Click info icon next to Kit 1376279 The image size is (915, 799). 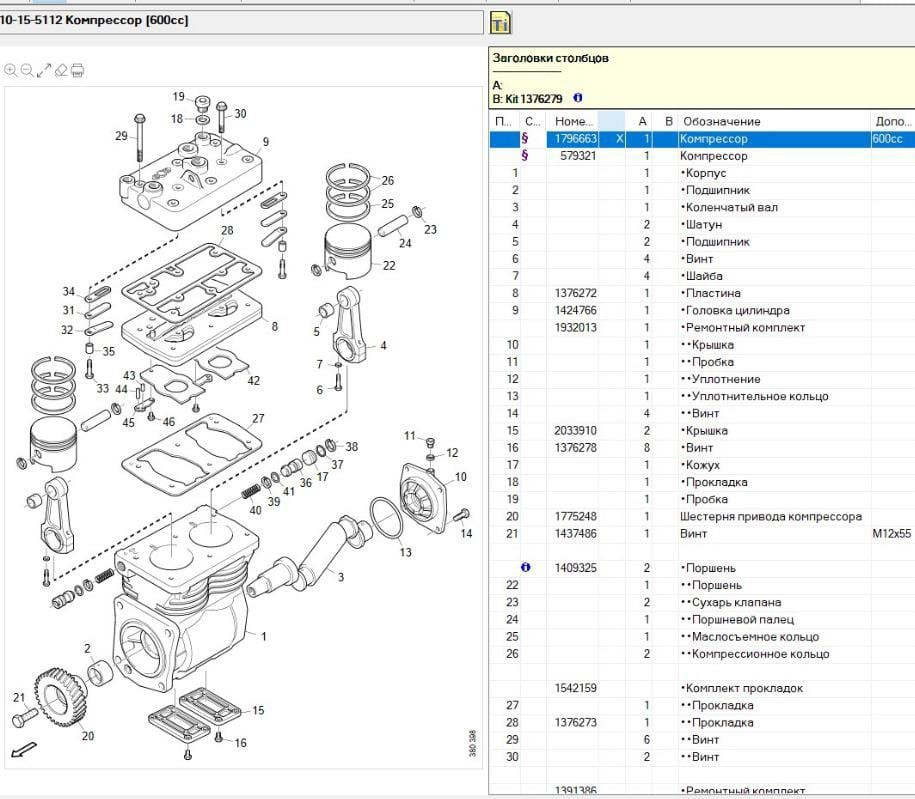[x=578, y=99]
